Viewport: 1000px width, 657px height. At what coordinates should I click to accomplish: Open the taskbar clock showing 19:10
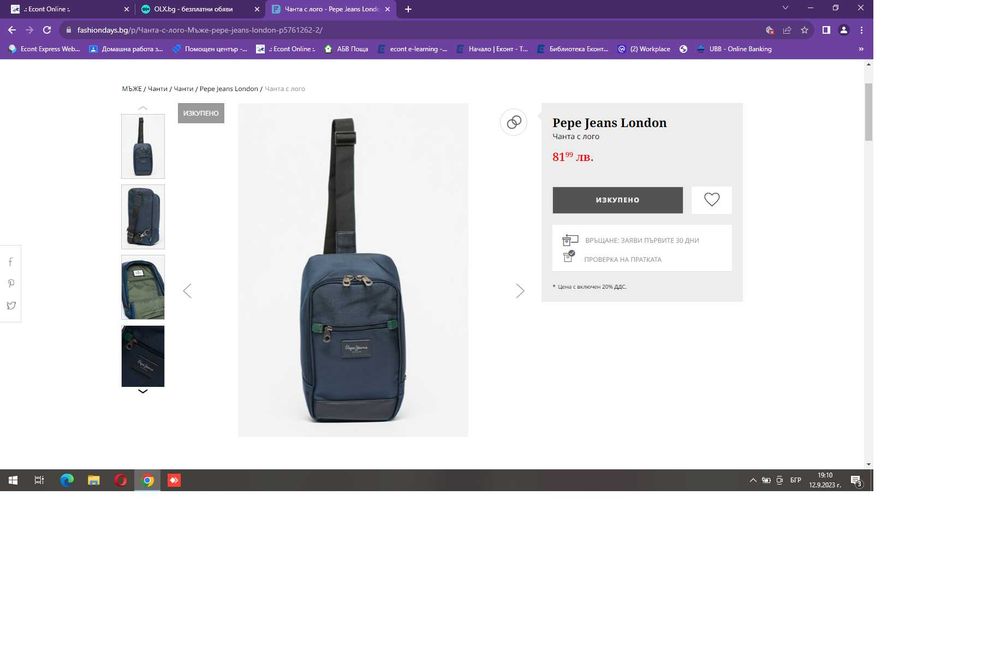click(825, 480)
